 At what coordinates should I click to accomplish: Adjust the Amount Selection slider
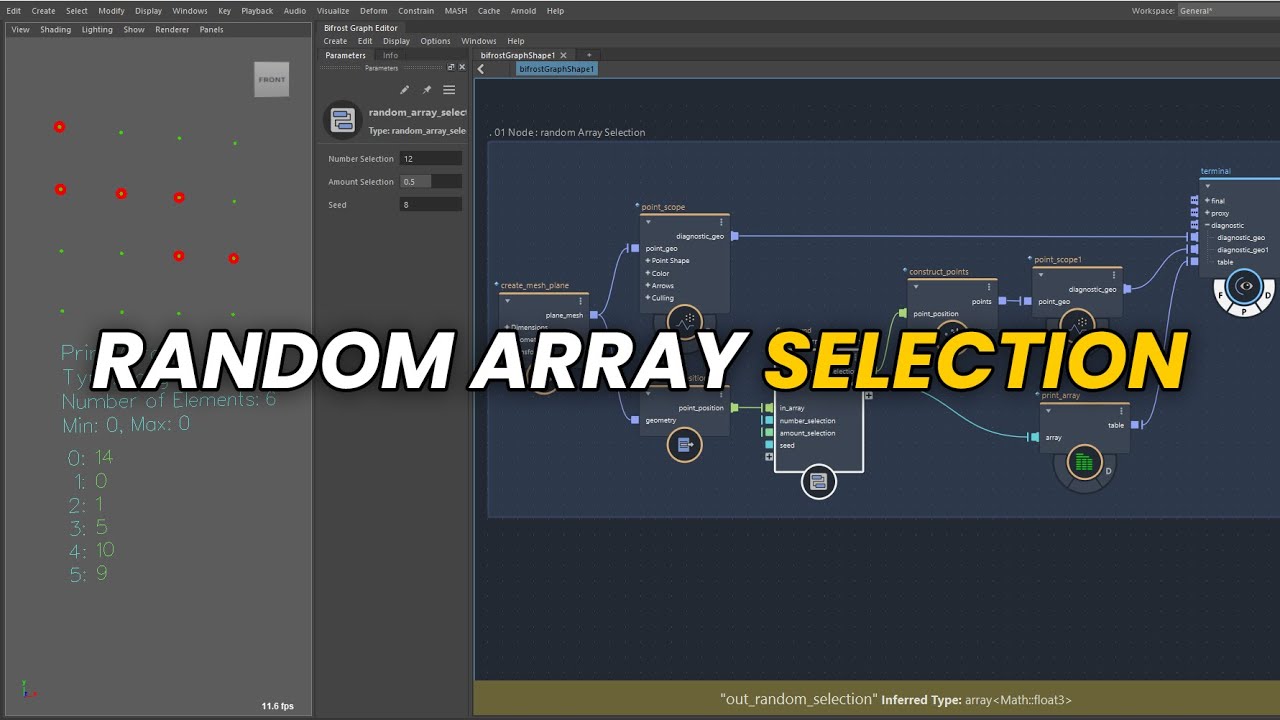pos(431,182)
